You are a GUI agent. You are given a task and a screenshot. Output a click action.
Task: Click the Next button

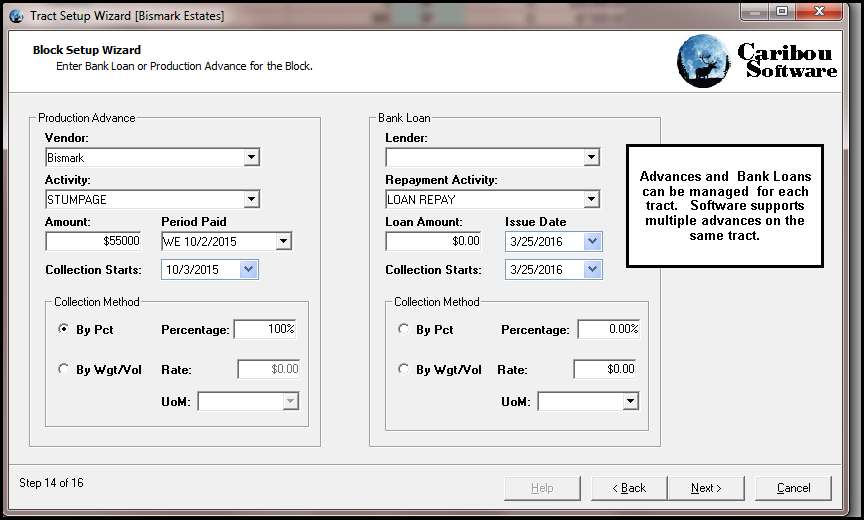point(706,488)
